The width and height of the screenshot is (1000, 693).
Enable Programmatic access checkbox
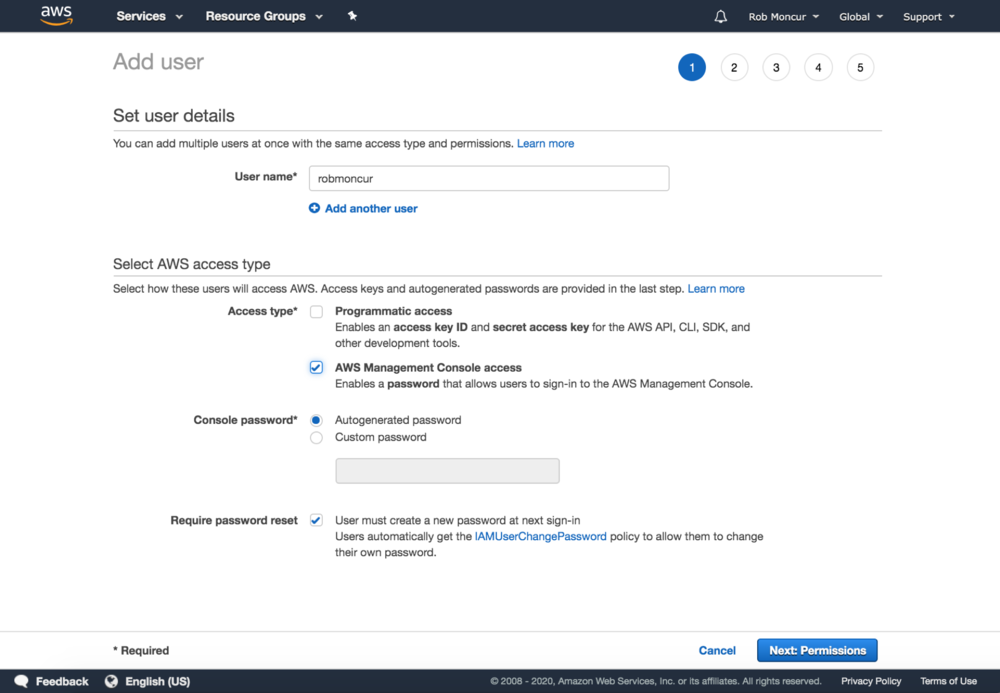[316, 312]
